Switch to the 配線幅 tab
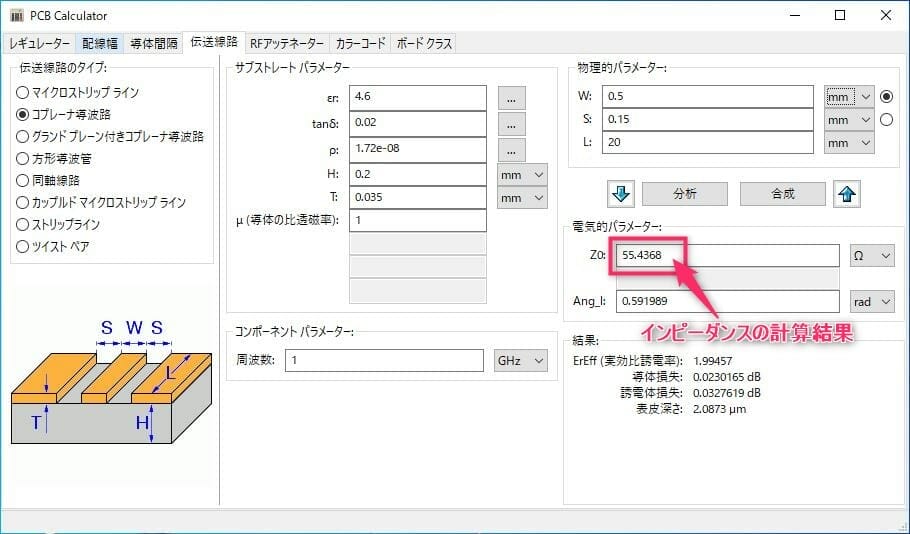Image resolution: width=910 pixels, height=534 pixels. pyautogui.click(x=100, y=44)
